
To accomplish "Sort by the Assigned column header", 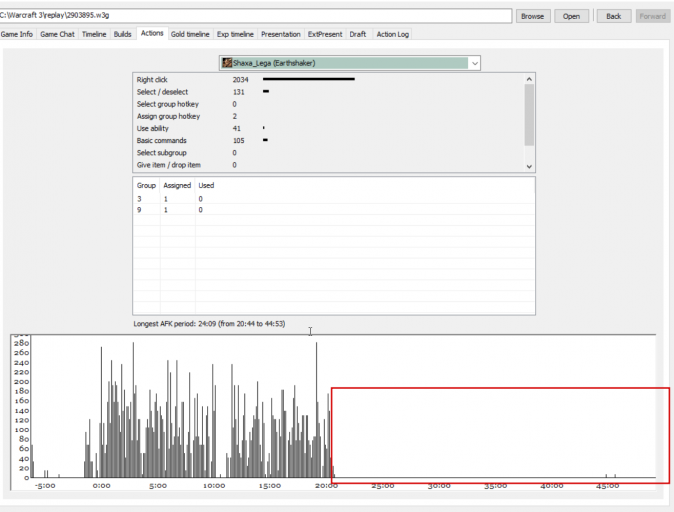I will [x=177, y=185].
